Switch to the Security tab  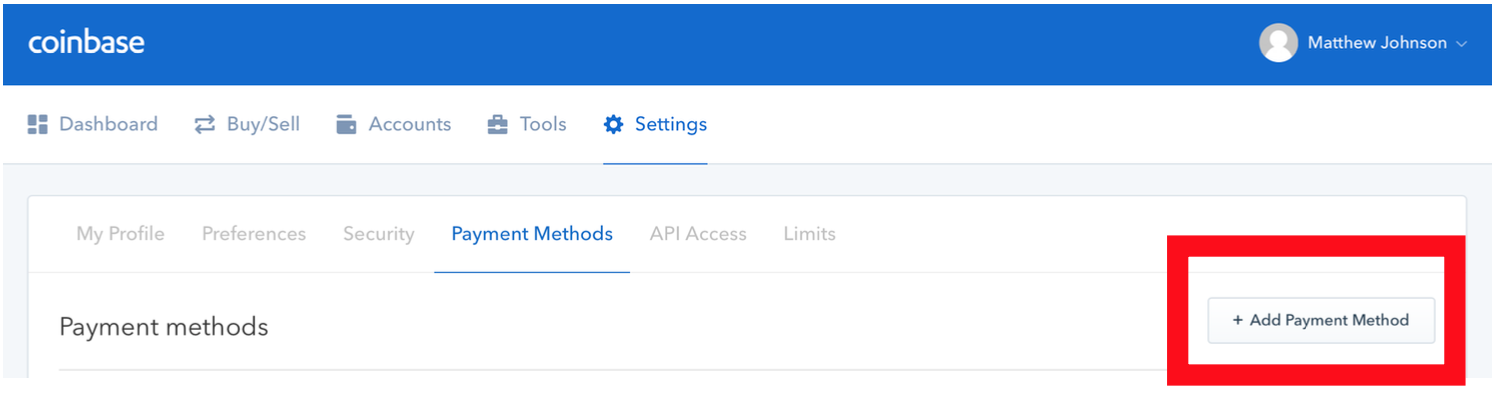click(x=379, y=234)
